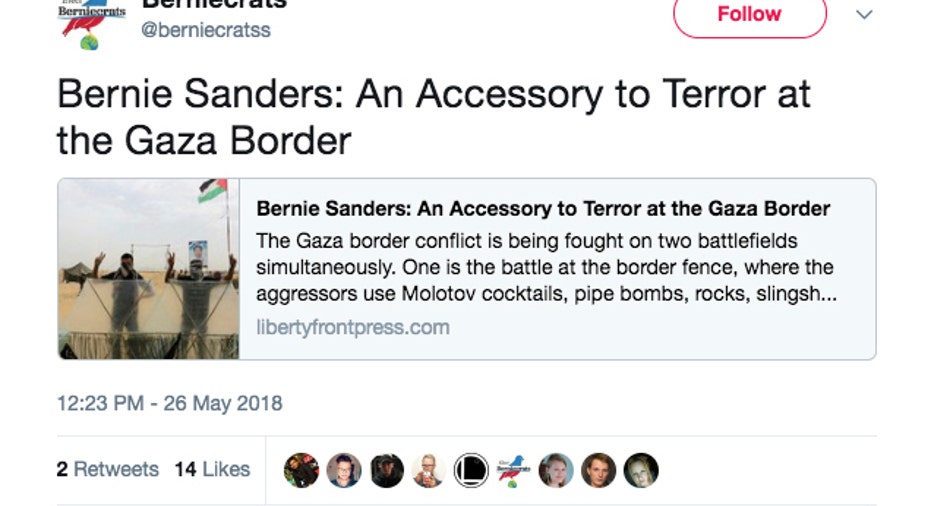Open the Berniecrats profile avatar

[91, 24]
